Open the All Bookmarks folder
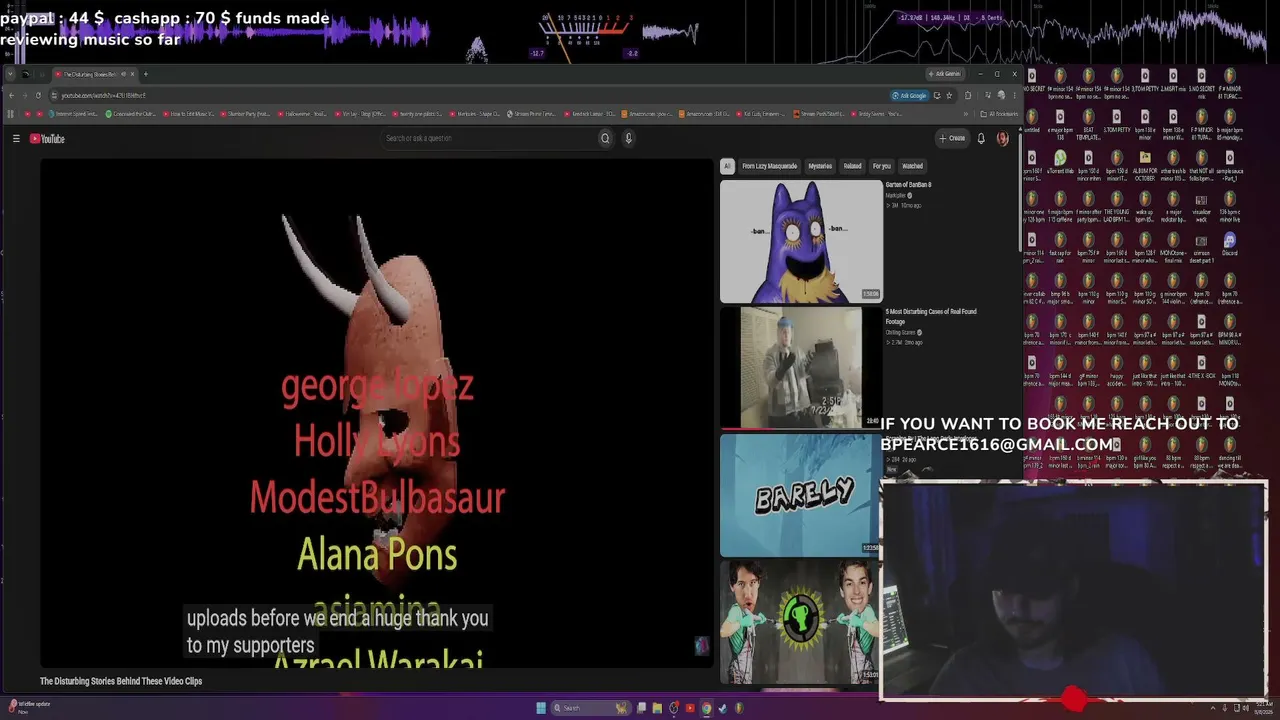Viewport: 1280px width, 720px height. click(x=998, y=114)
